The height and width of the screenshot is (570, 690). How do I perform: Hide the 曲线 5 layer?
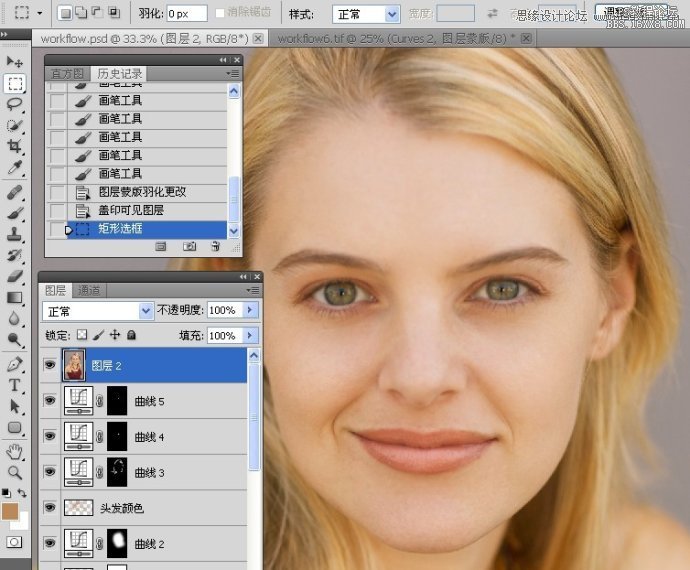(x=50, y=401)
